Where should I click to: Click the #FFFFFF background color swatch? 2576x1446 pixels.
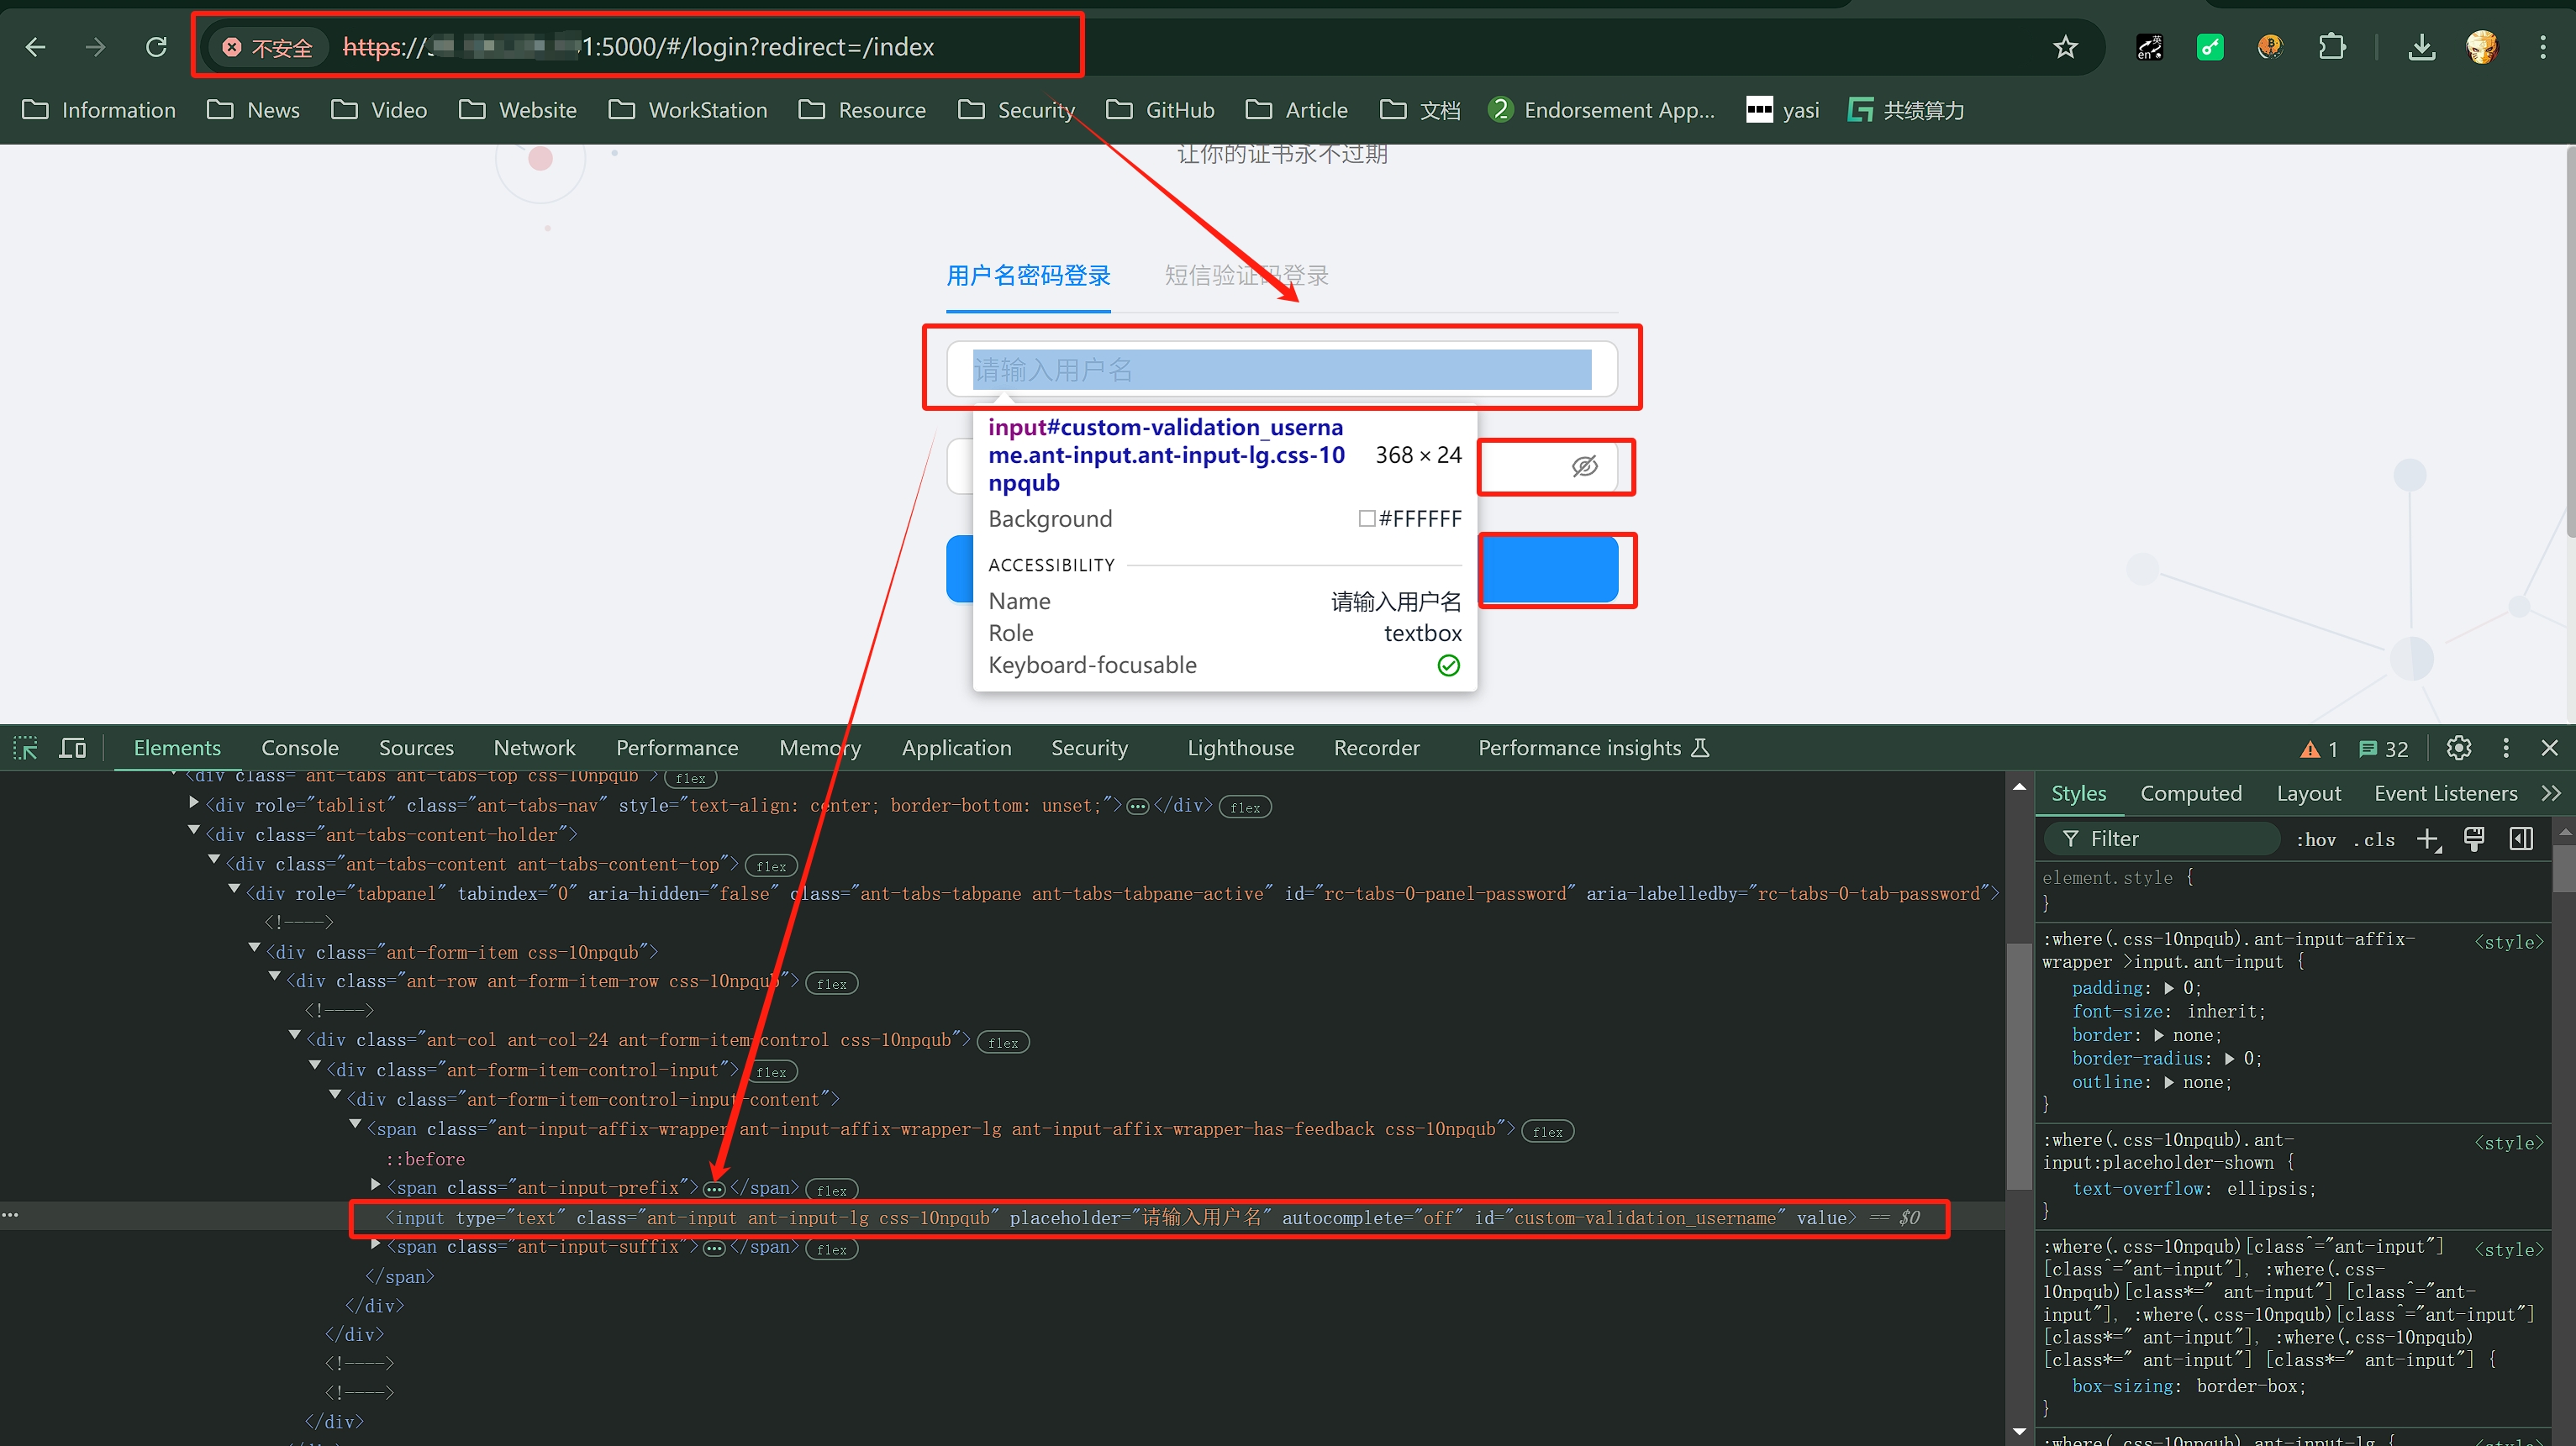pyautogui.click(x=1366, y=518)
